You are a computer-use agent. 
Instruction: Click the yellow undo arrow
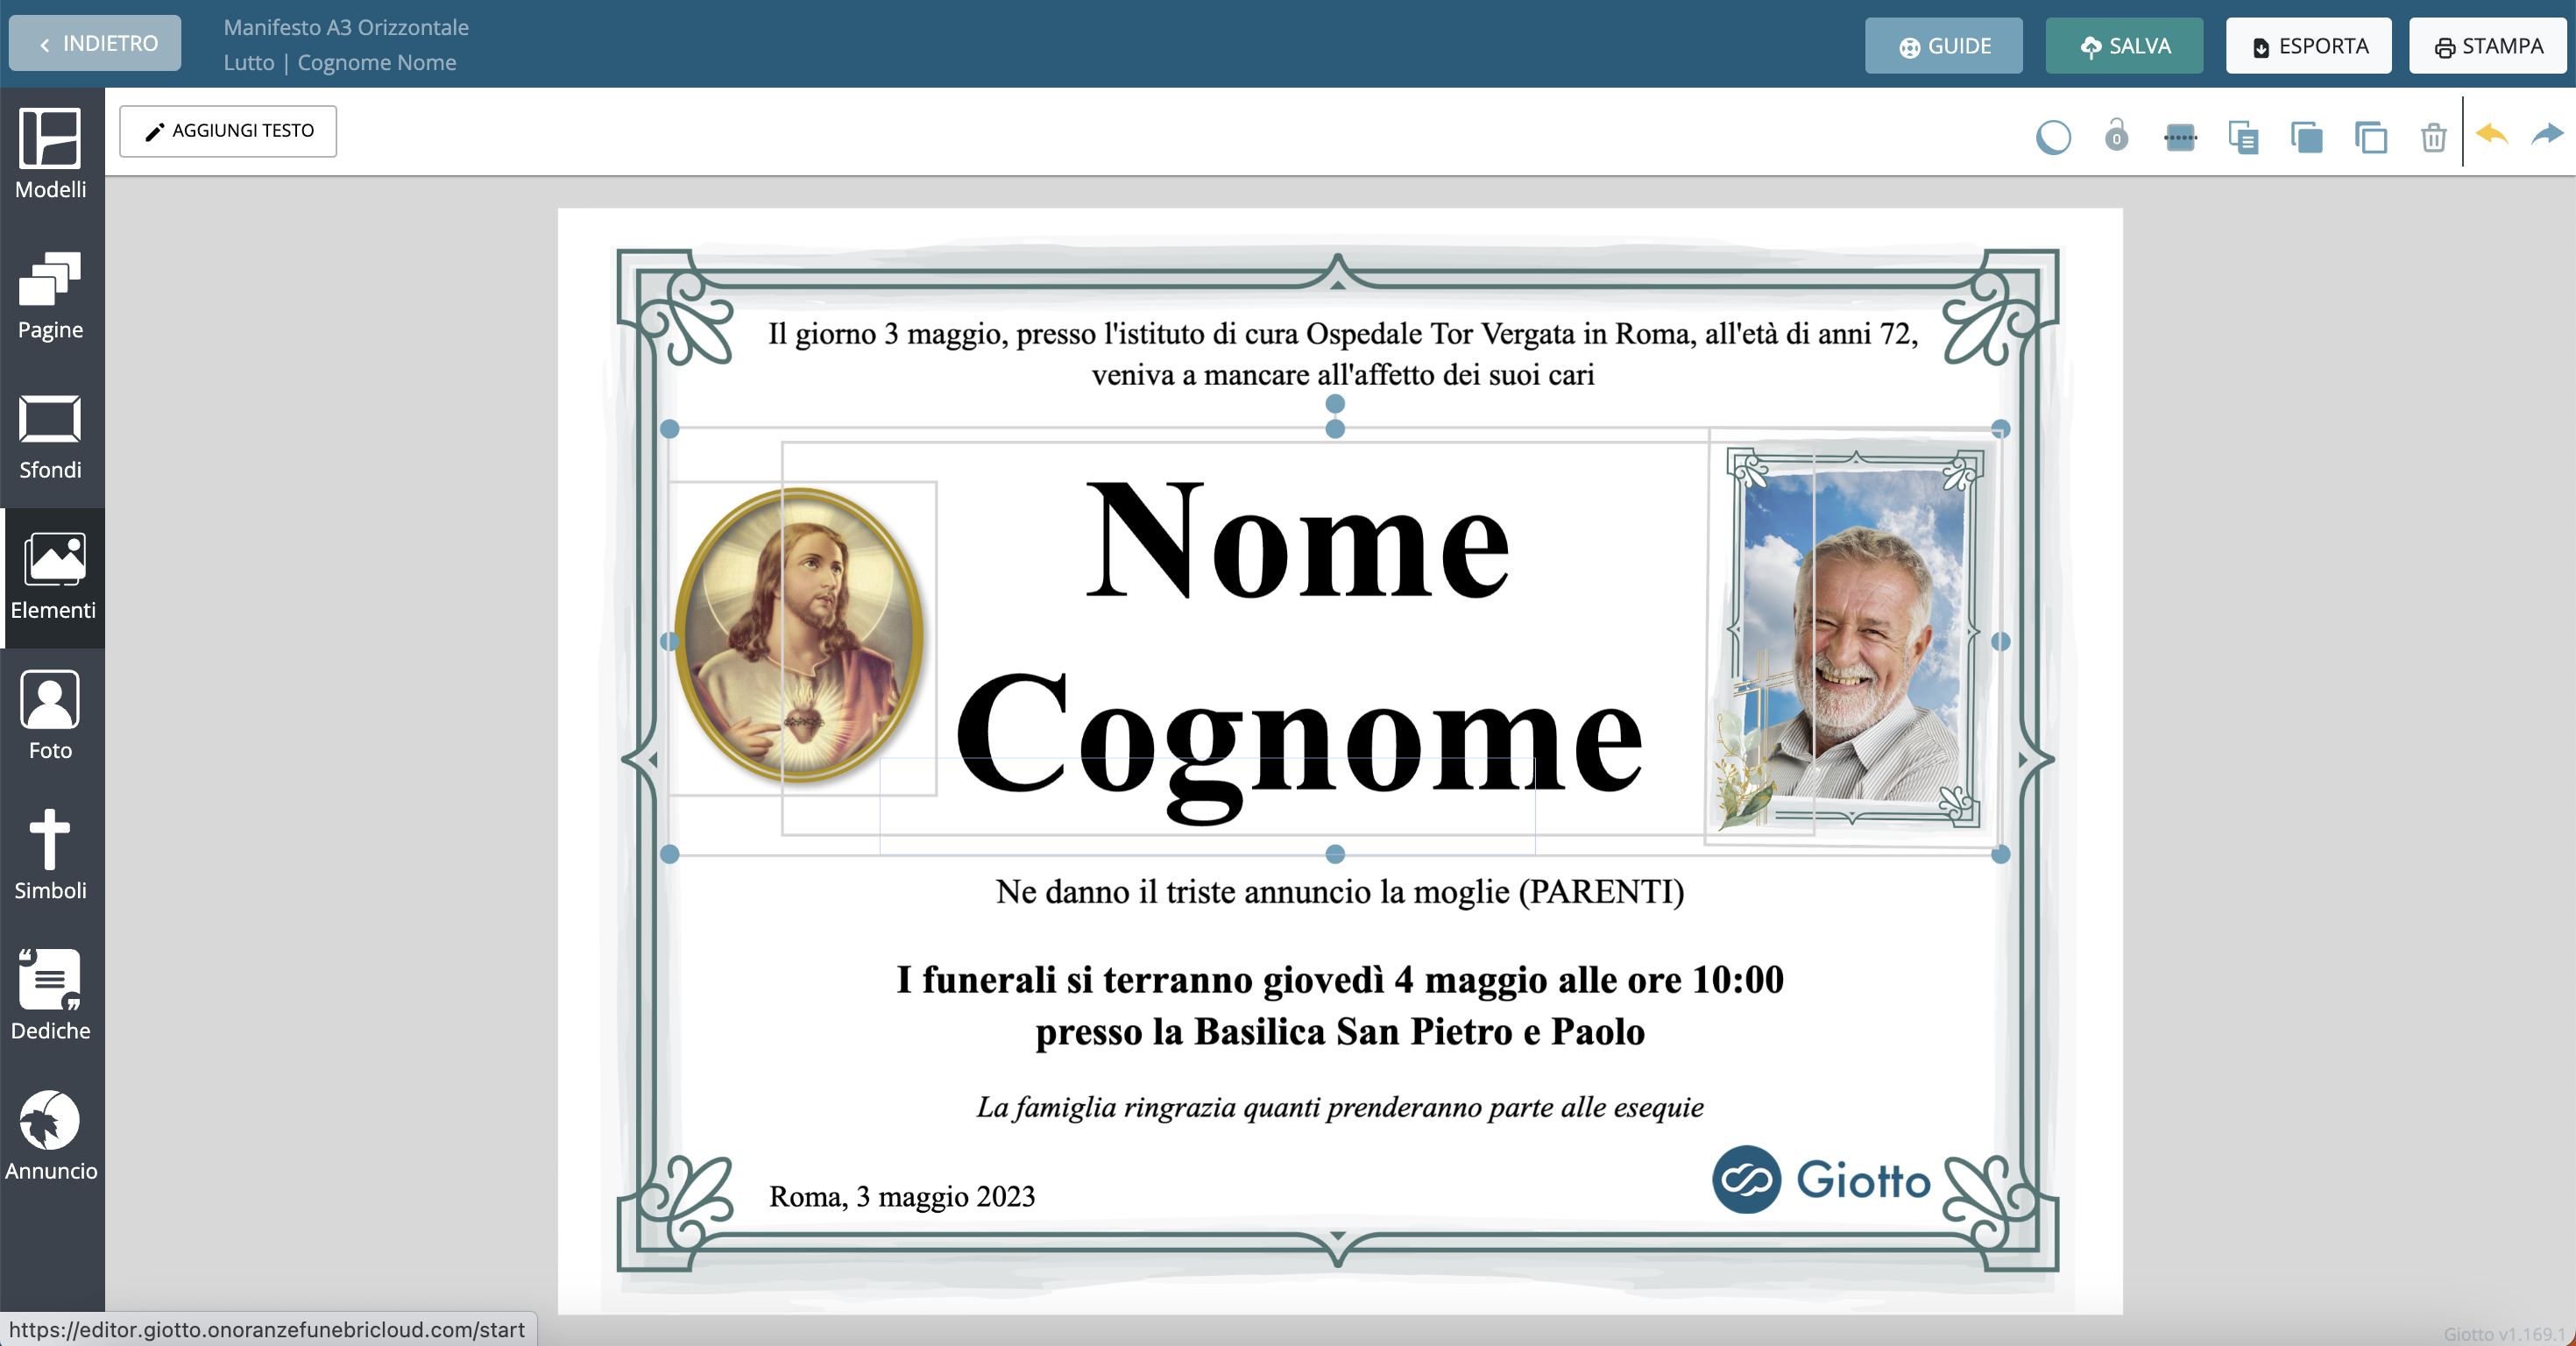pos(2491,134)
